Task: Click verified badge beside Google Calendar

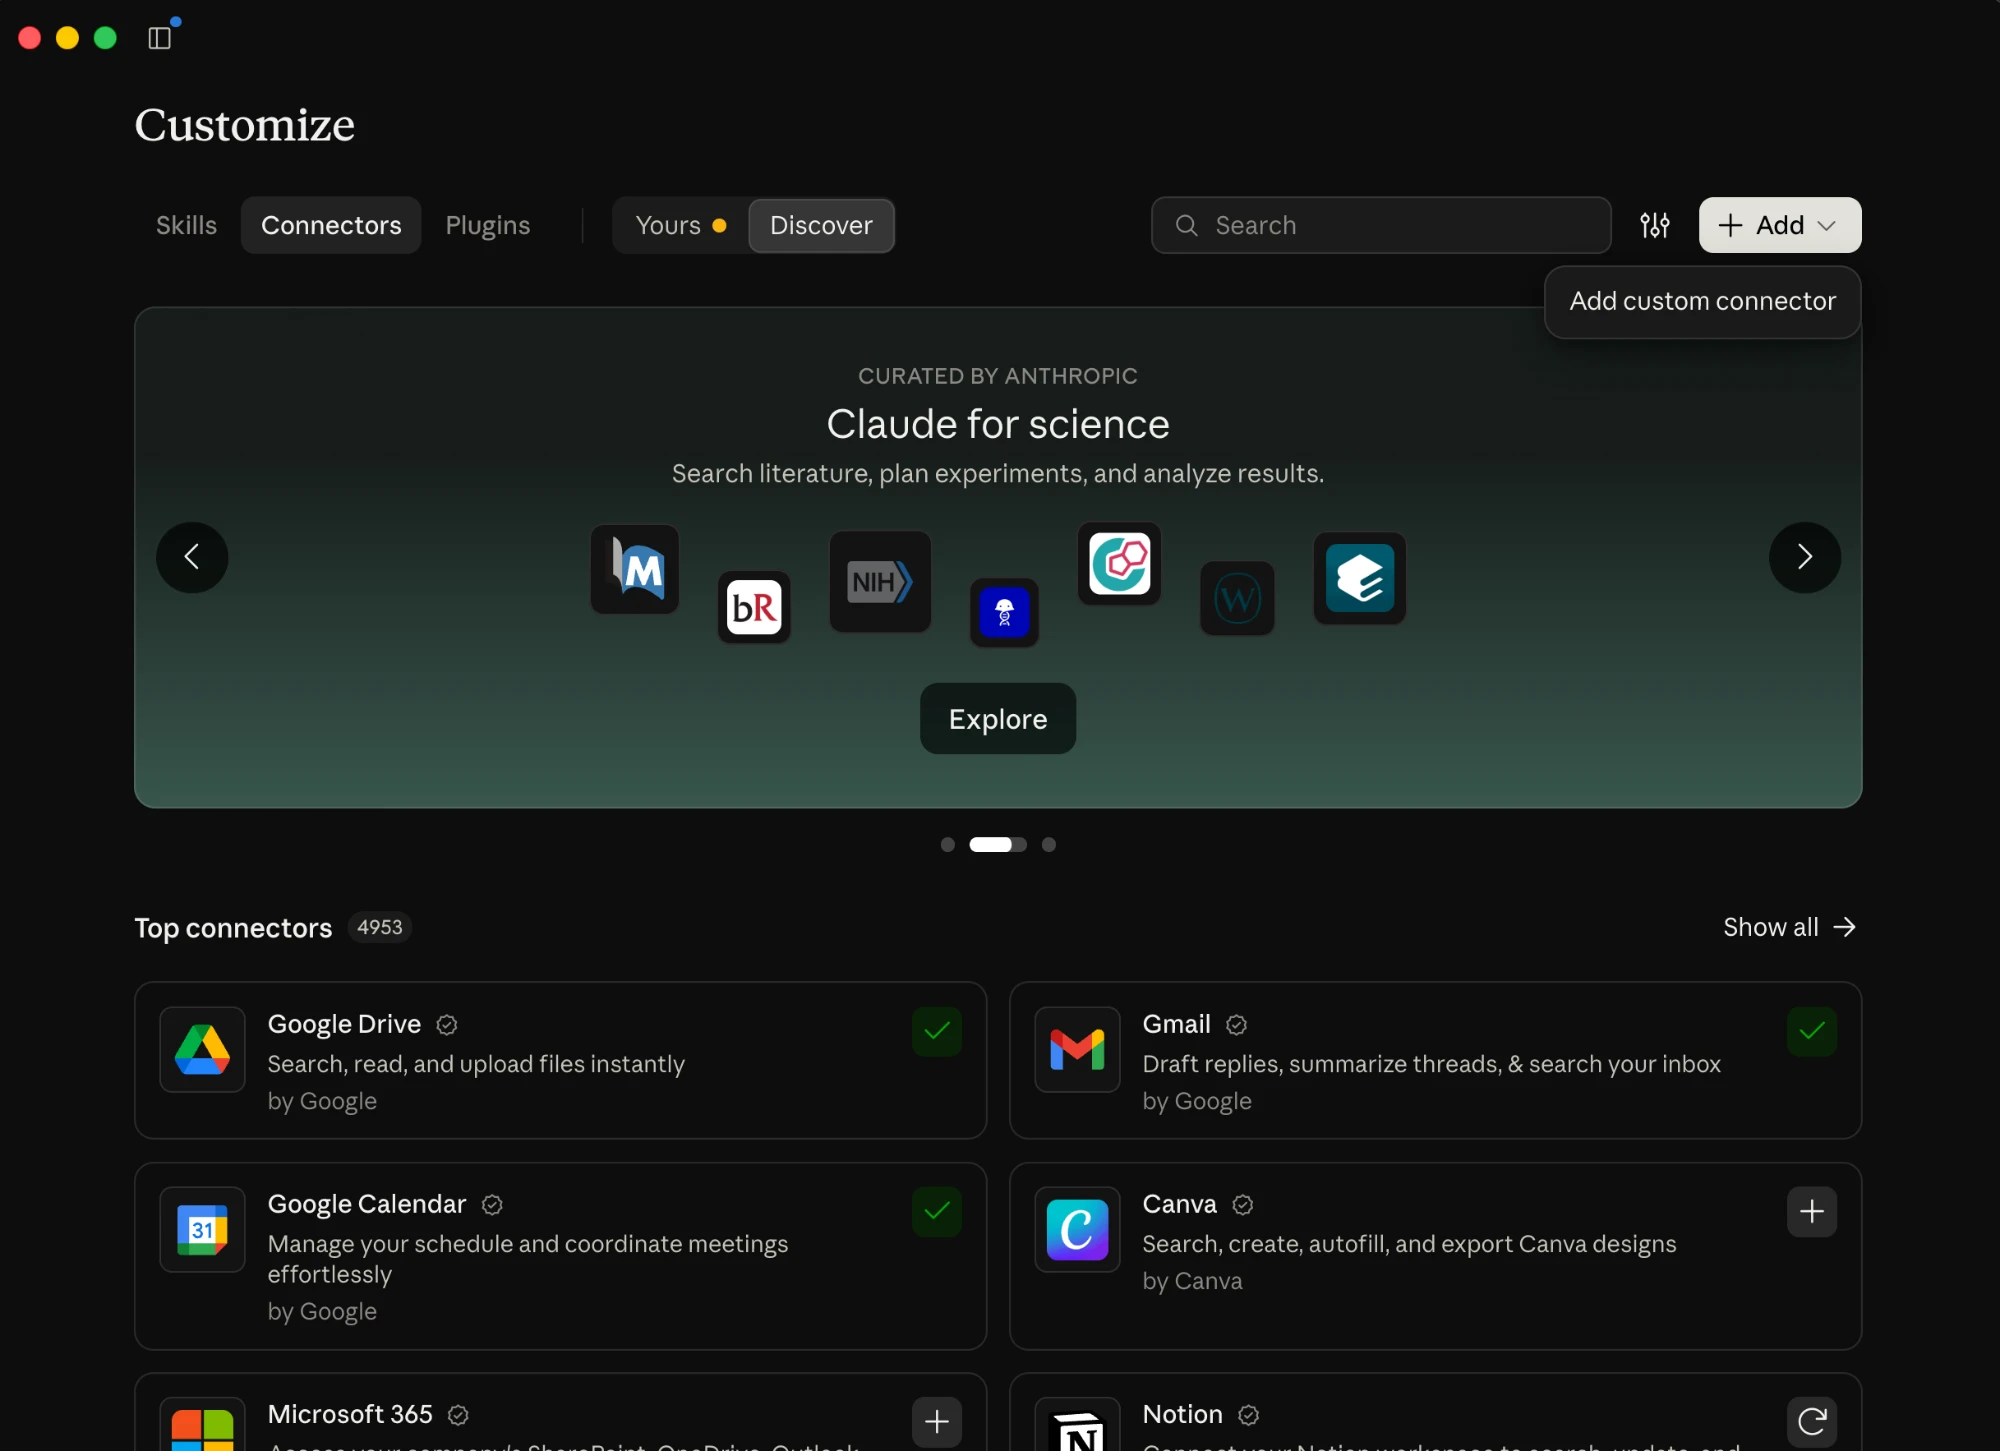Action: click(x=492, y=1205)
